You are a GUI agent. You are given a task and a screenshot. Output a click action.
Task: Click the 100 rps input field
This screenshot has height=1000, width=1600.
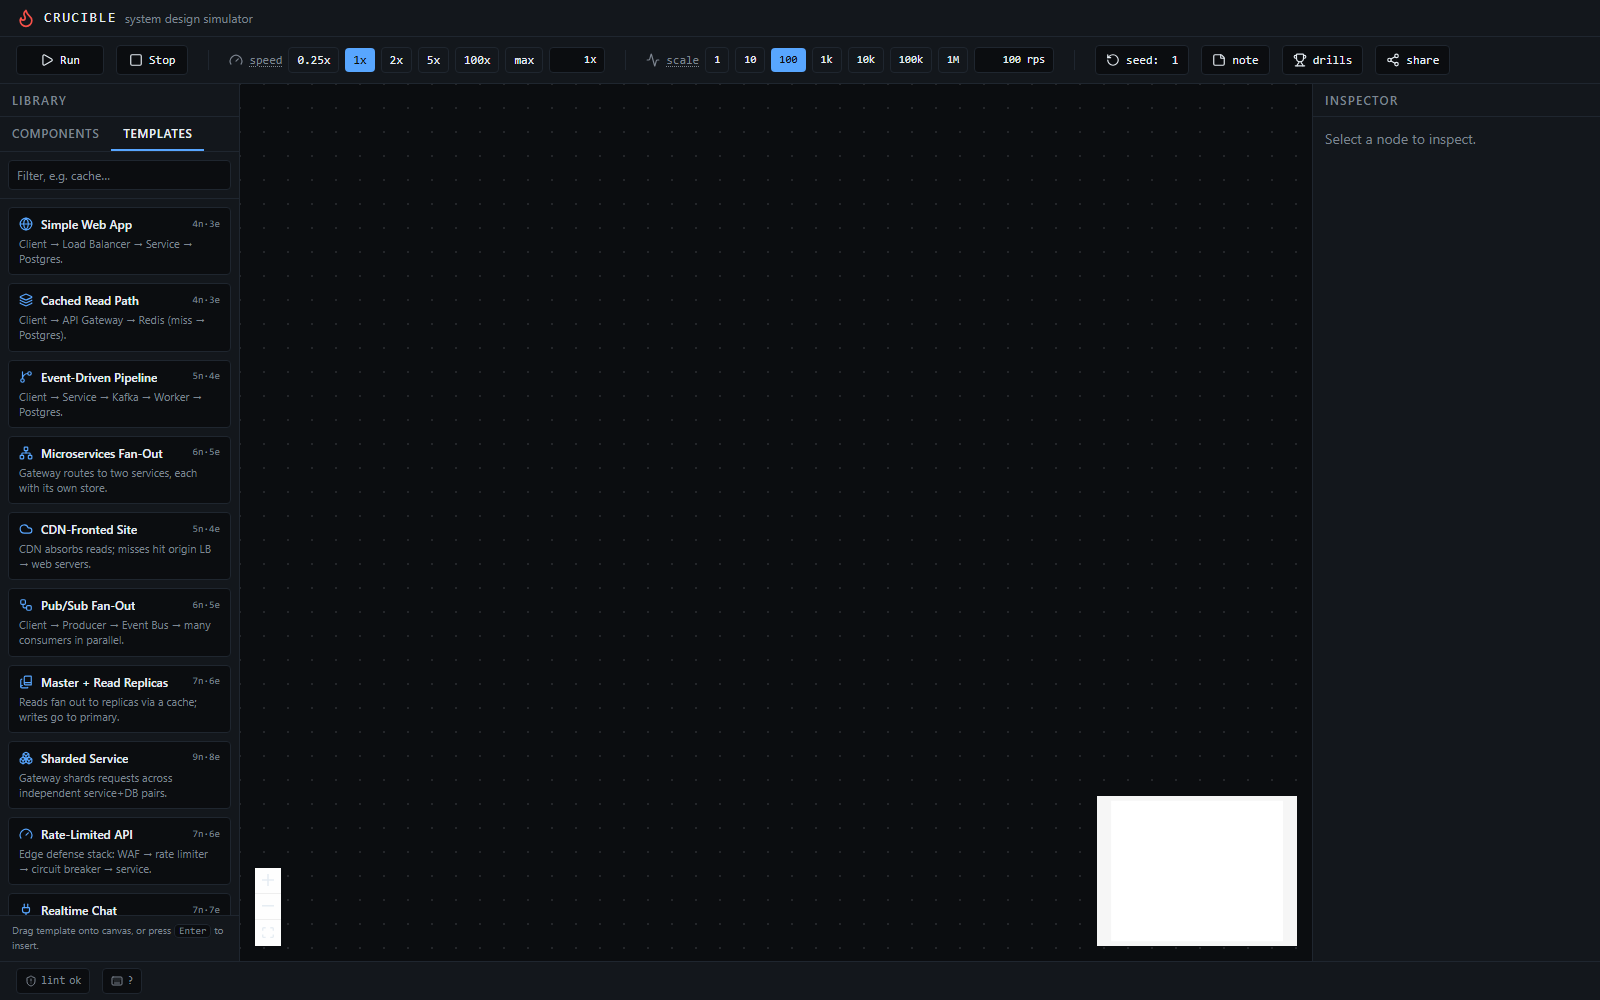(1014, 60)
